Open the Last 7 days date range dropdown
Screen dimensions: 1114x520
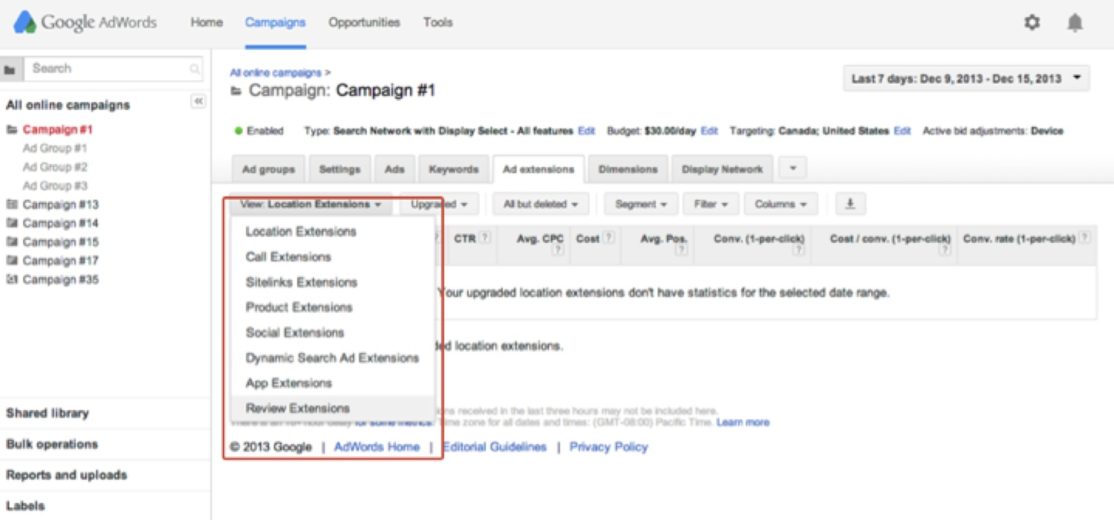(x=966, y=79)
